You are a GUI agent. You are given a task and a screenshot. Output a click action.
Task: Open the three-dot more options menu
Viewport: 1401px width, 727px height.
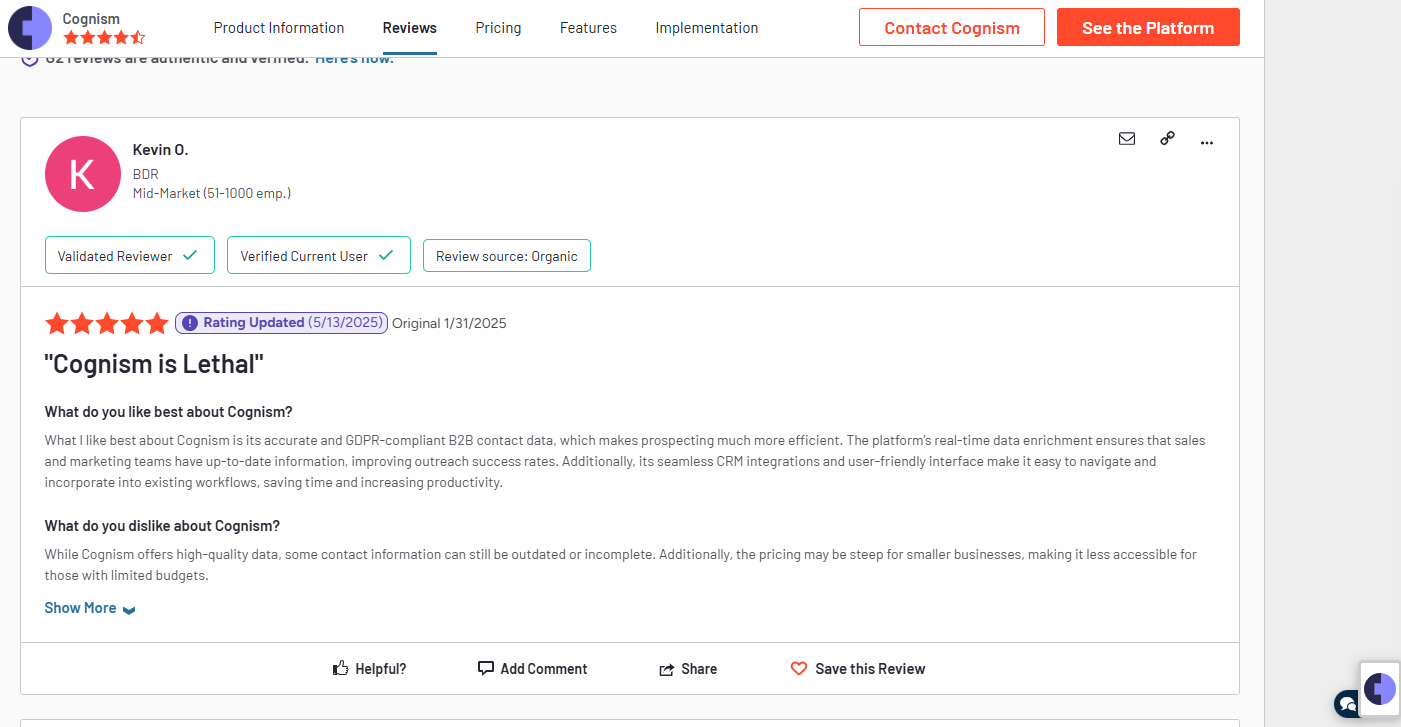(1207, 141)
